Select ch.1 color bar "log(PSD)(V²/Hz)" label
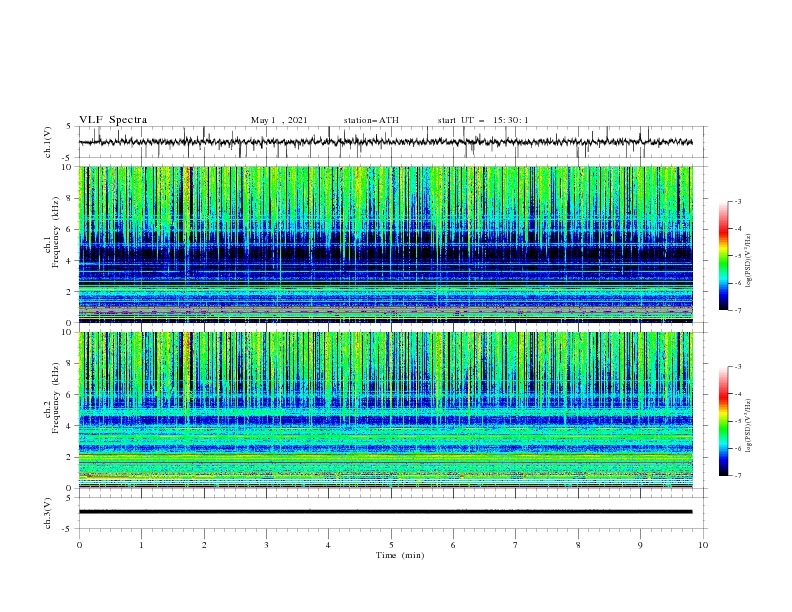The image size is (792, 612). point(749,261)
